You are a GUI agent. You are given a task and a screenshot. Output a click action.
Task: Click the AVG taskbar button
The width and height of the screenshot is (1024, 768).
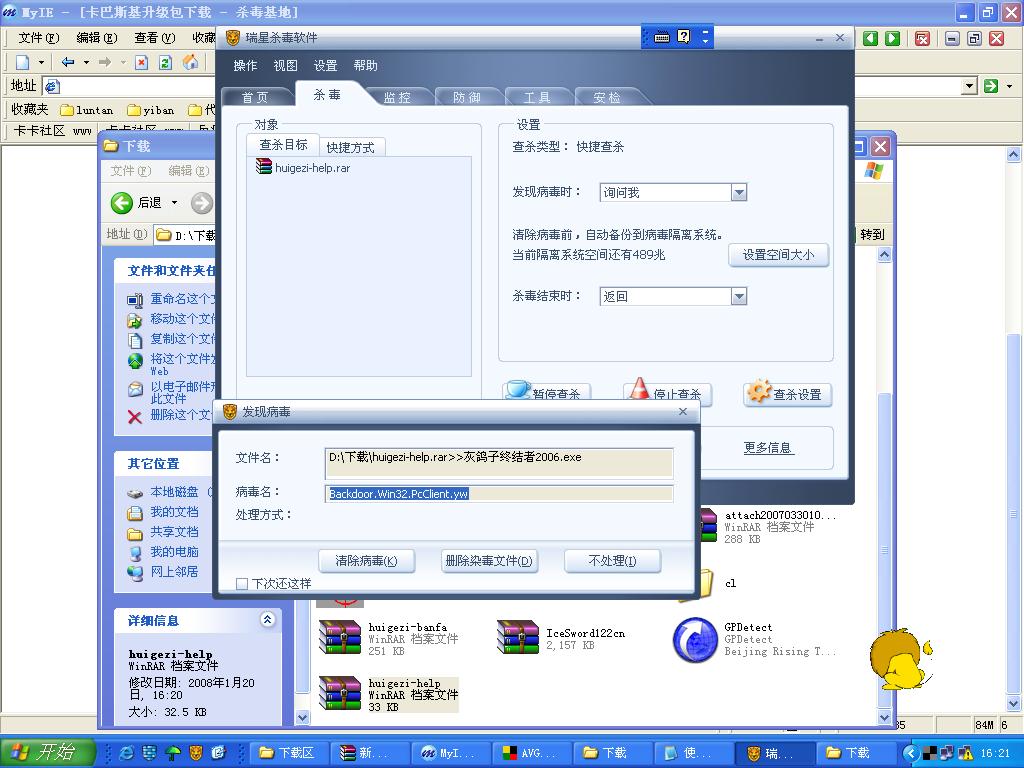(x=531, y=753)
